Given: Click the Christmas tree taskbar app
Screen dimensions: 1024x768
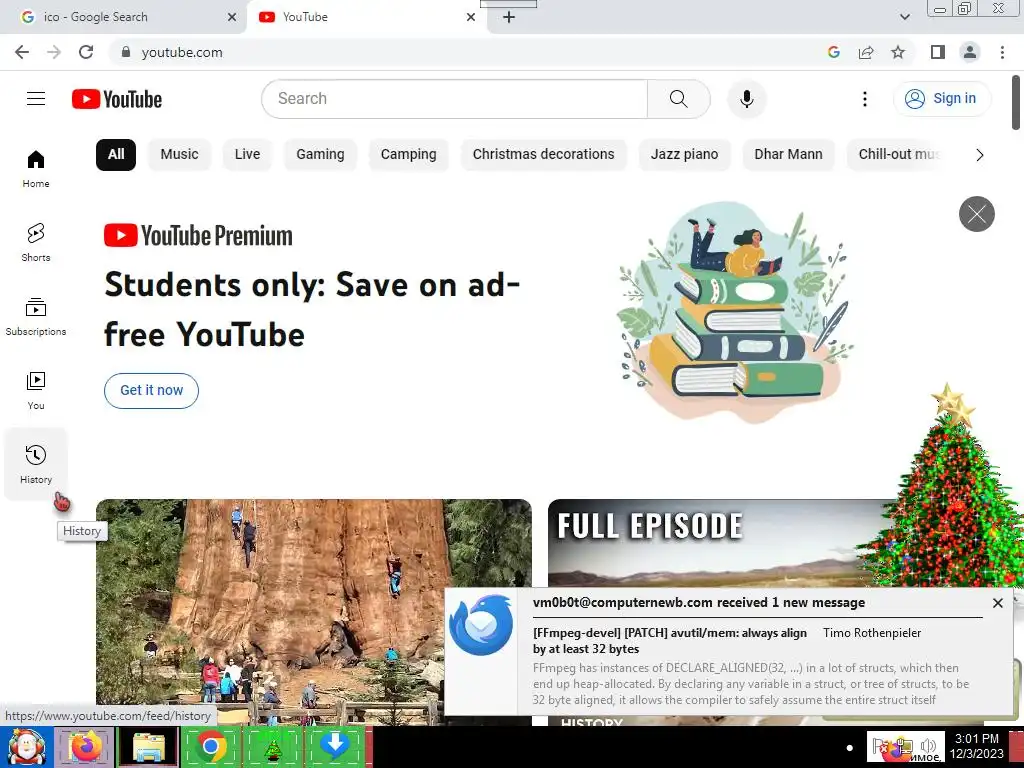Looking at the screenshot, I should (x=273, y=746).
